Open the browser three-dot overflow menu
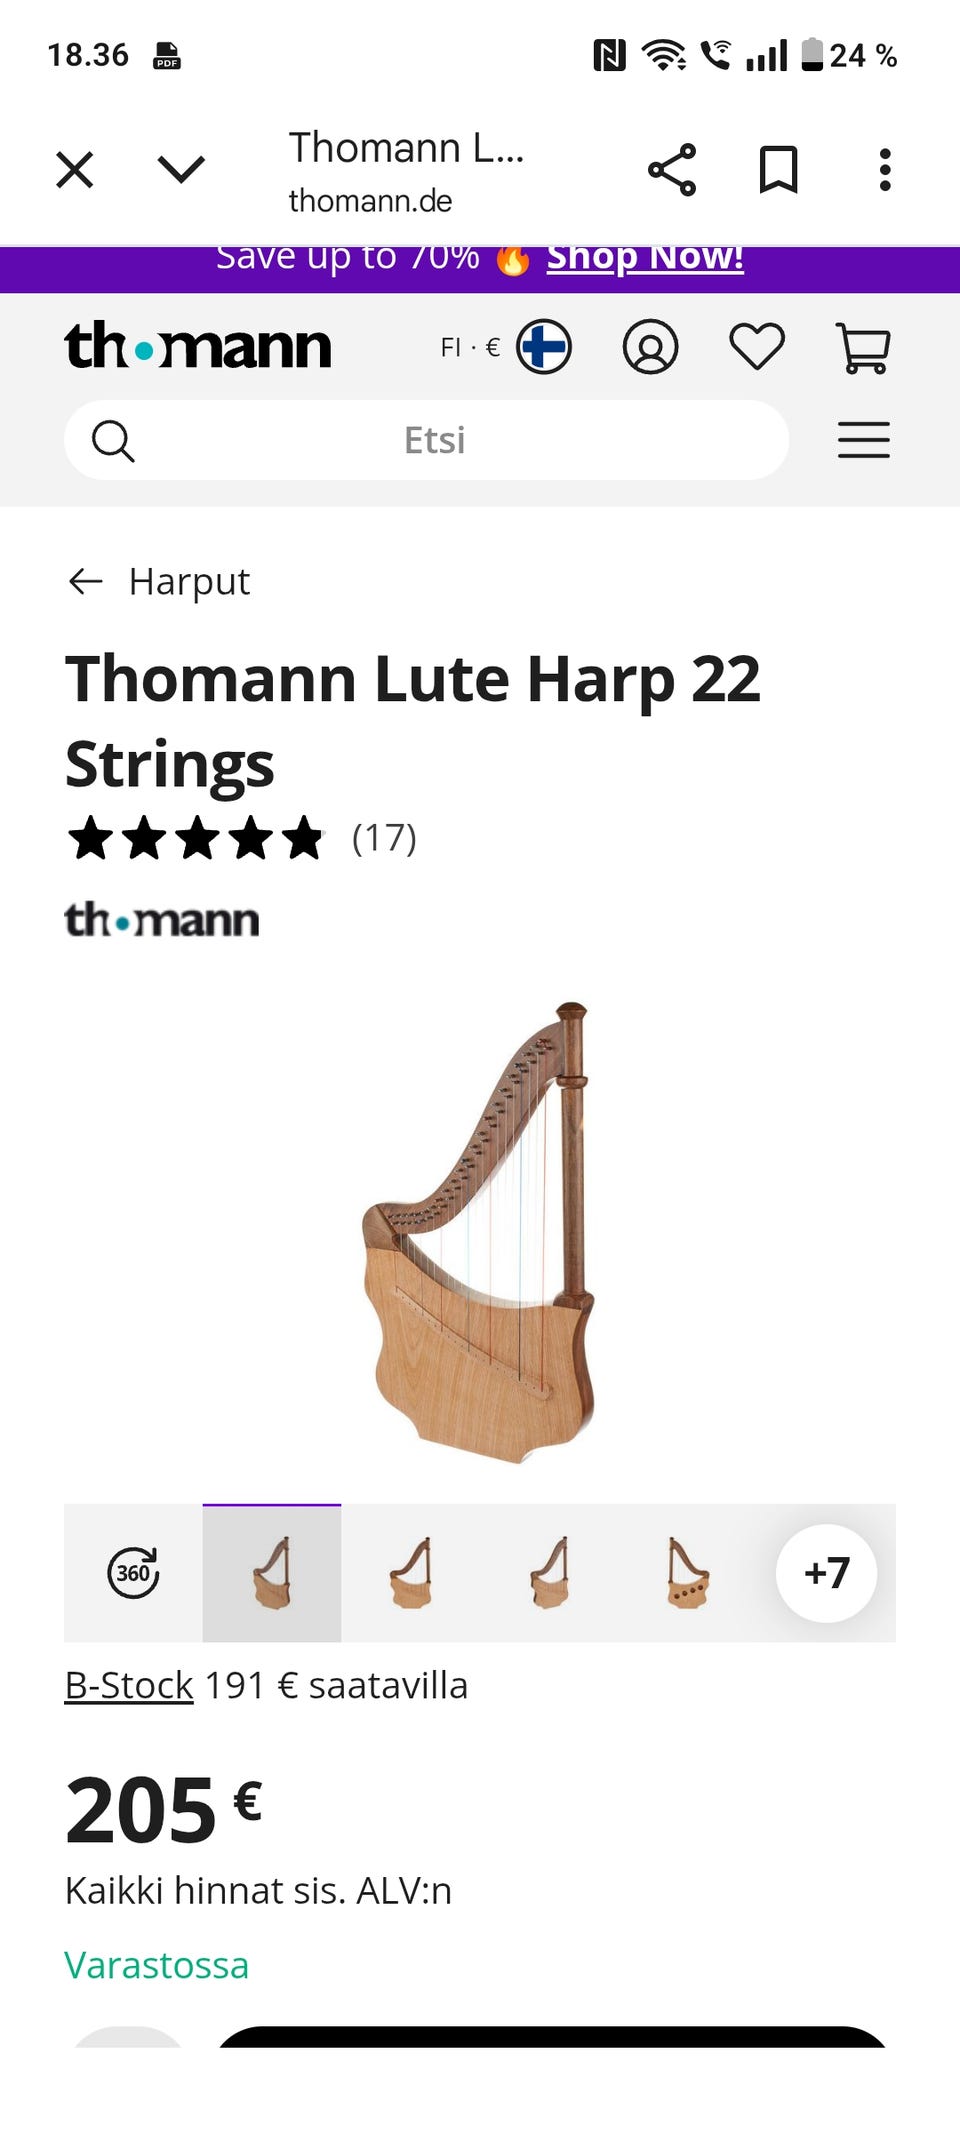 (x=884, y=170)
